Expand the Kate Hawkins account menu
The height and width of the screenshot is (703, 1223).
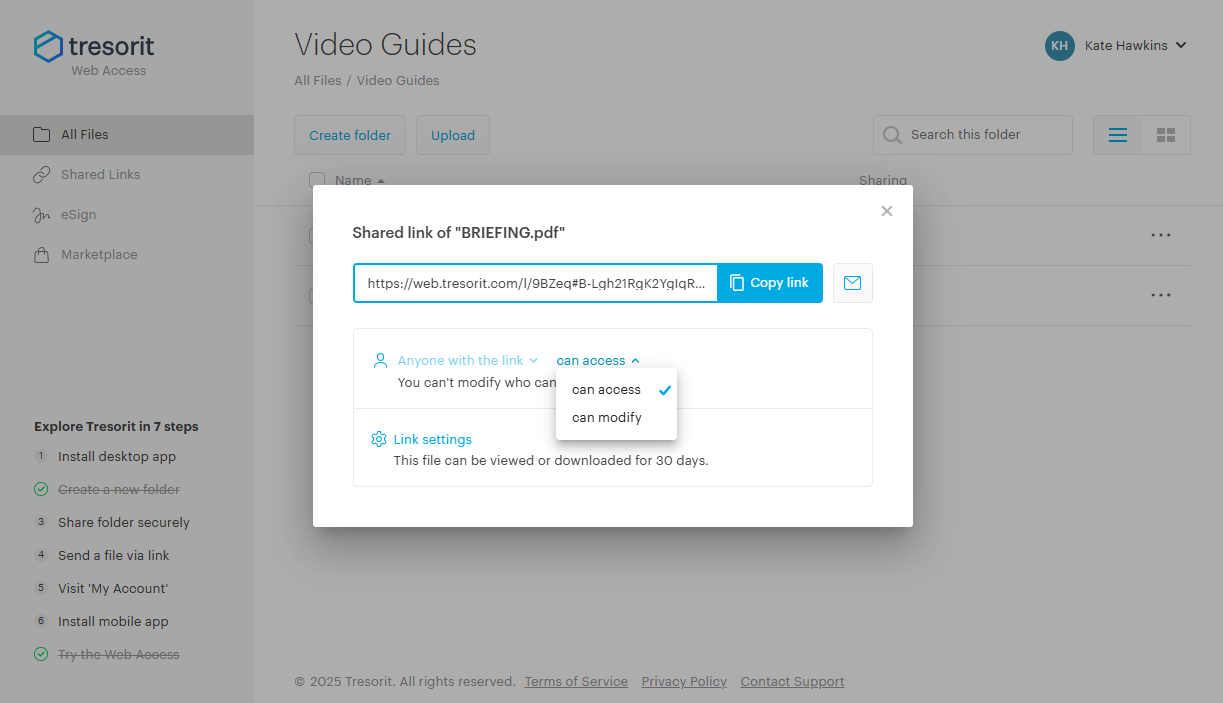1181,45
